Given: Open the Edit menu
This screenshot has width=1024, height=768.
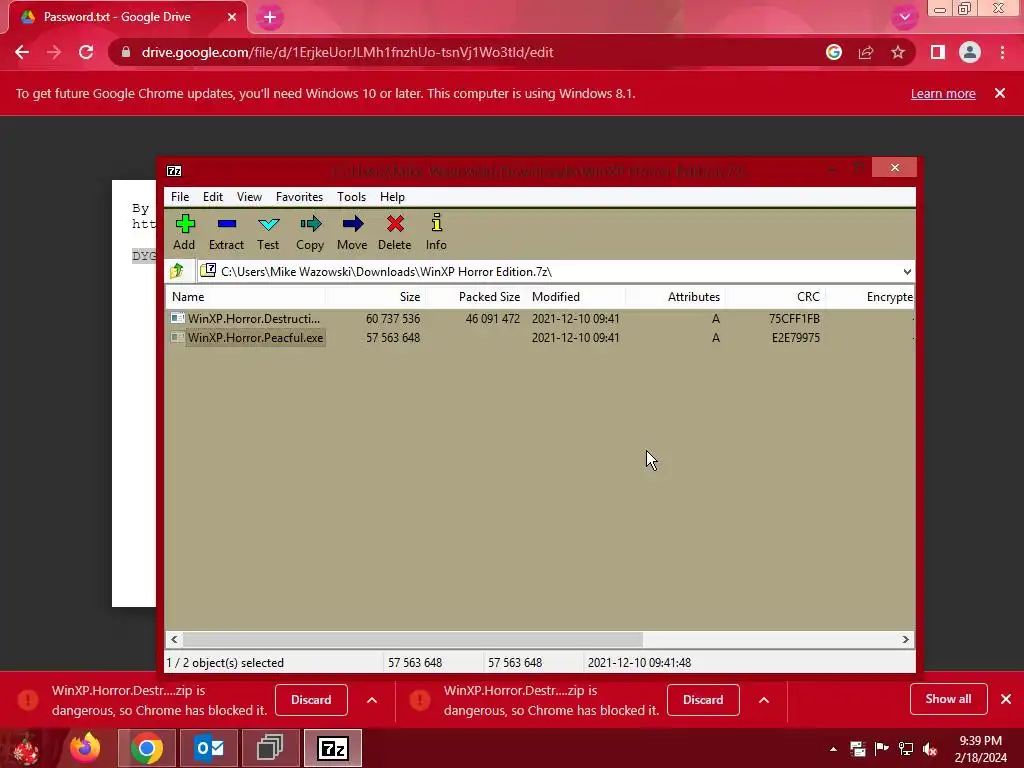Looking at the screenshot, I should click(213, 197).
